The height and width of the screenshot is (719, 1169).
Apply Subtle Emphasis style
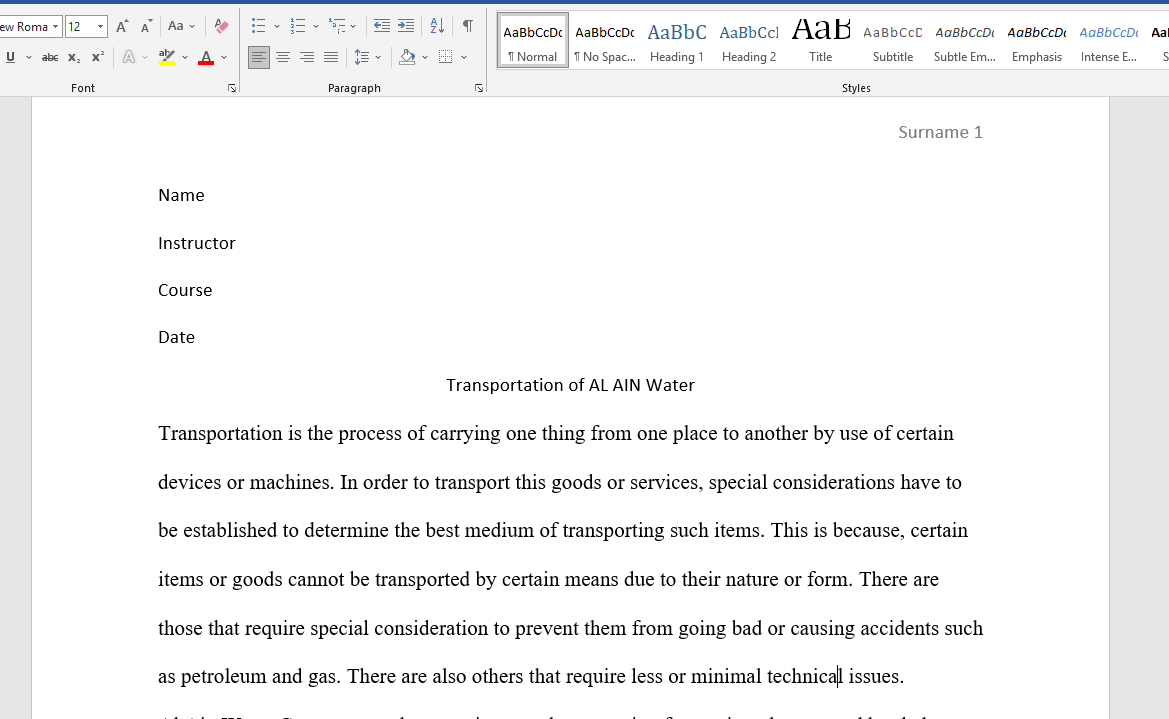pyautogui.click(x=965, y=40)
